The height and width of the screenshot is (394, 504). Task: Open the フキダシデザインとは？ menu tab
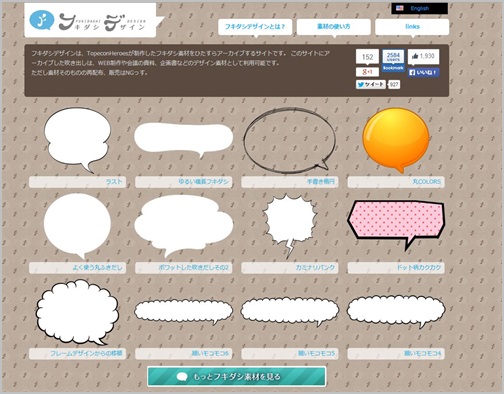click(x=255, y=27)
